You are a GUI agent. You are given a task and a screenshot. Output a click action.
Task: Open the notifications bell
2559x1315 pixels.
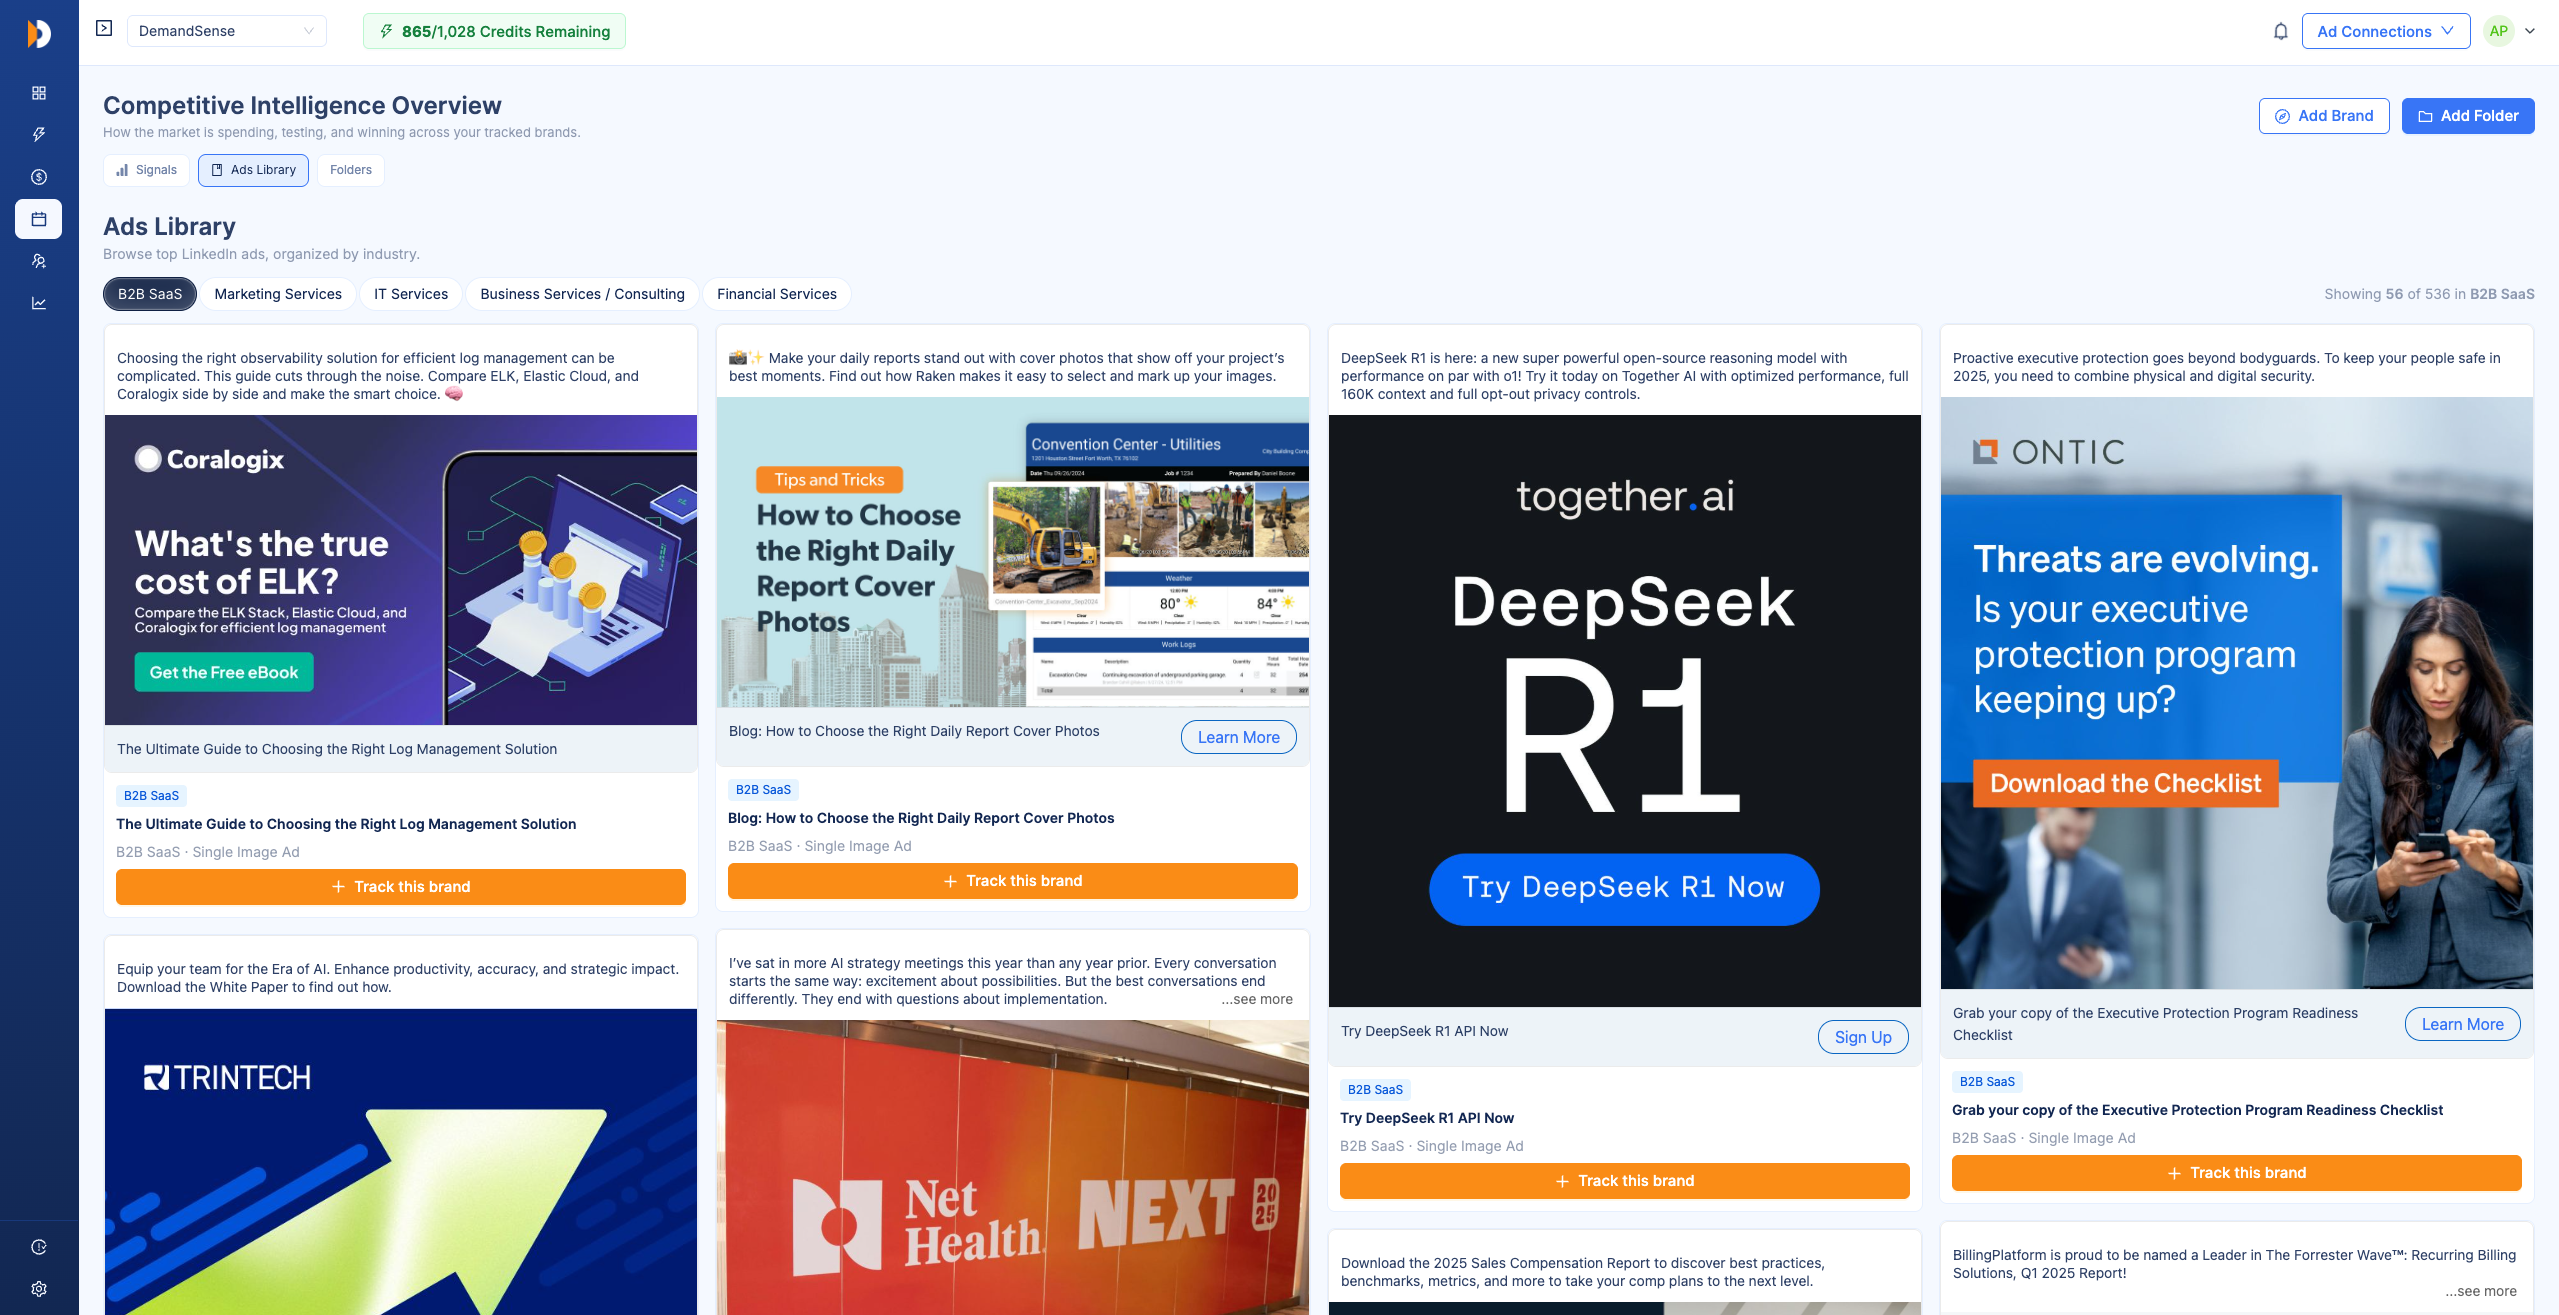(x=2280, y=31)
